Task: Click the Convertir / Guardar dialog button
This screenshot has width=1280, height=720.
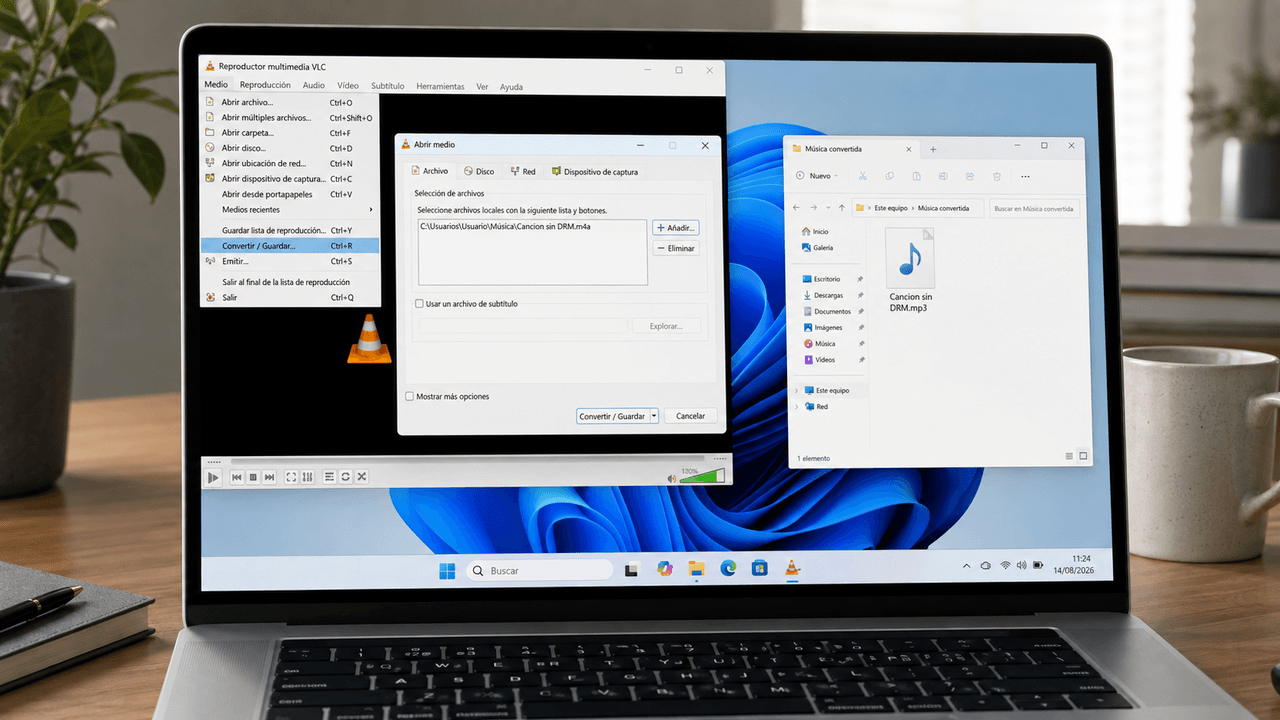Action: pyautogui.click(x=612, y=416)
